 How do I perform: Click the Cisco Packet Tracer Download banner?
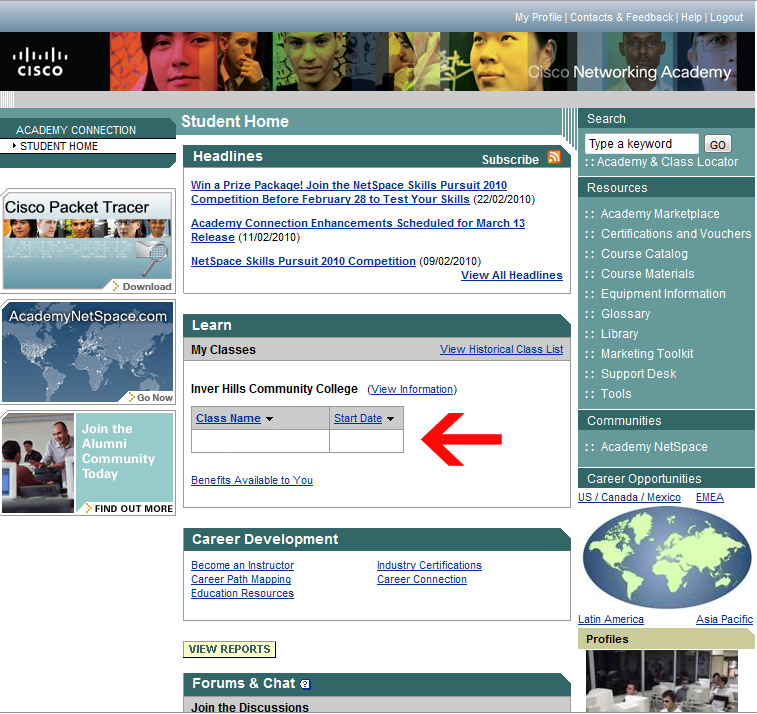[88, 241]
